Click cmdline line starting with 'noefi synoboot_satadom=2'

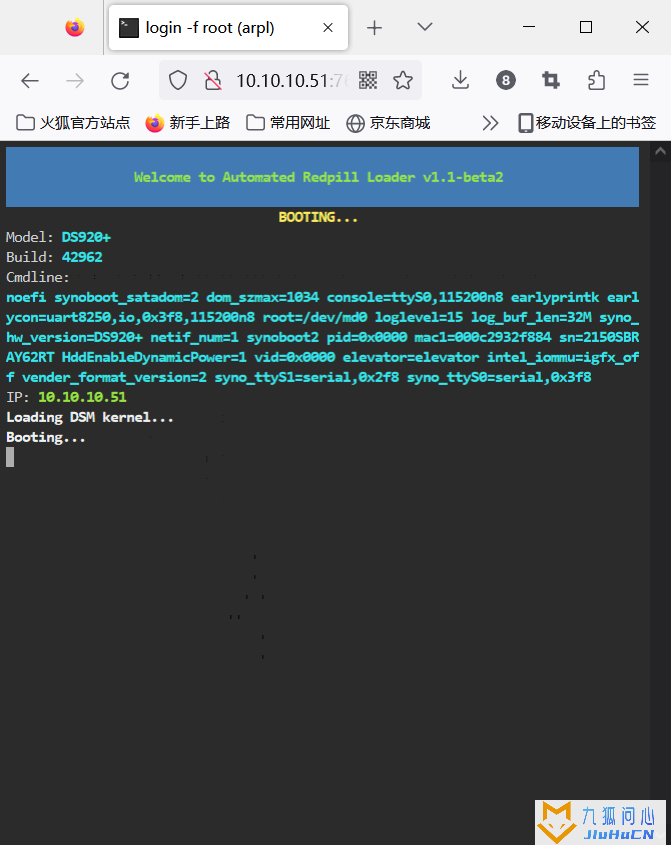(x=322, y=297)
